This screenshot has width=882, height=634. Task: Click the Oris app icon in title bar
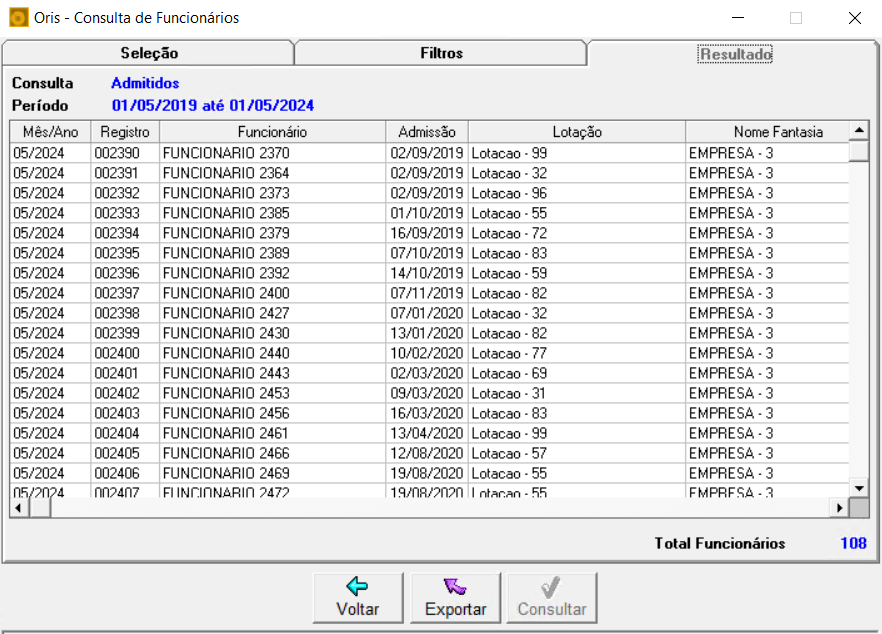pyautogui.click(x=19, y=18)
